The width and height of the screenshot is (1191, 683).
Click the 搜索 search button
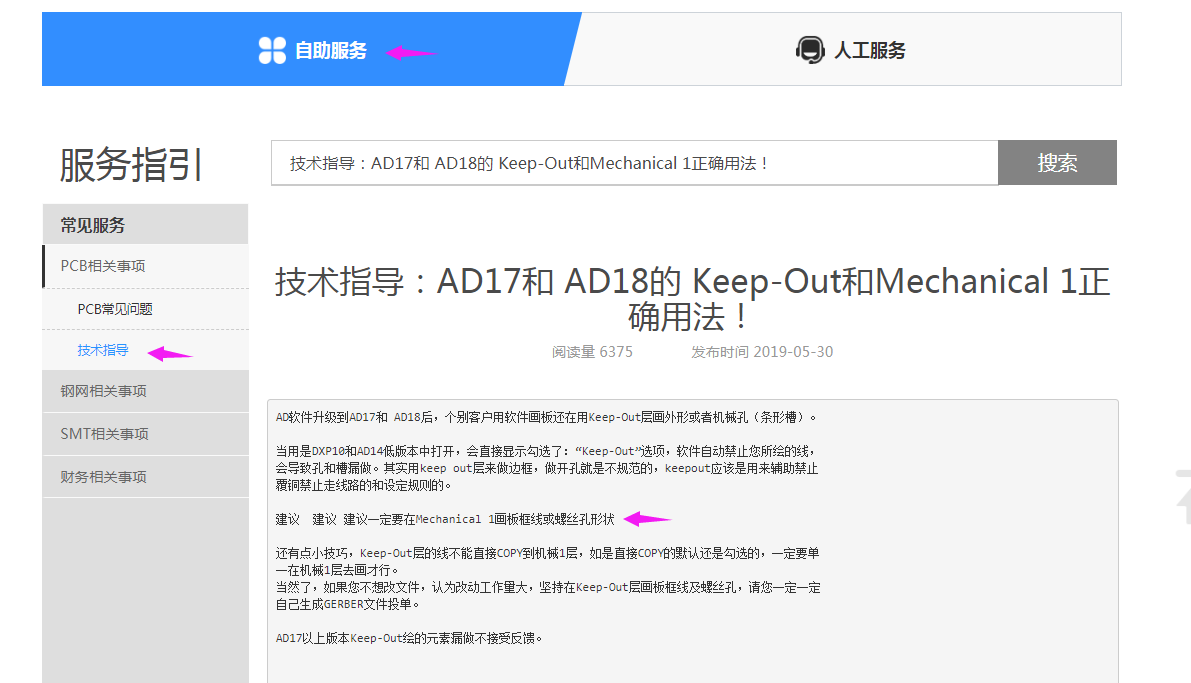[x=1057, y=163]
